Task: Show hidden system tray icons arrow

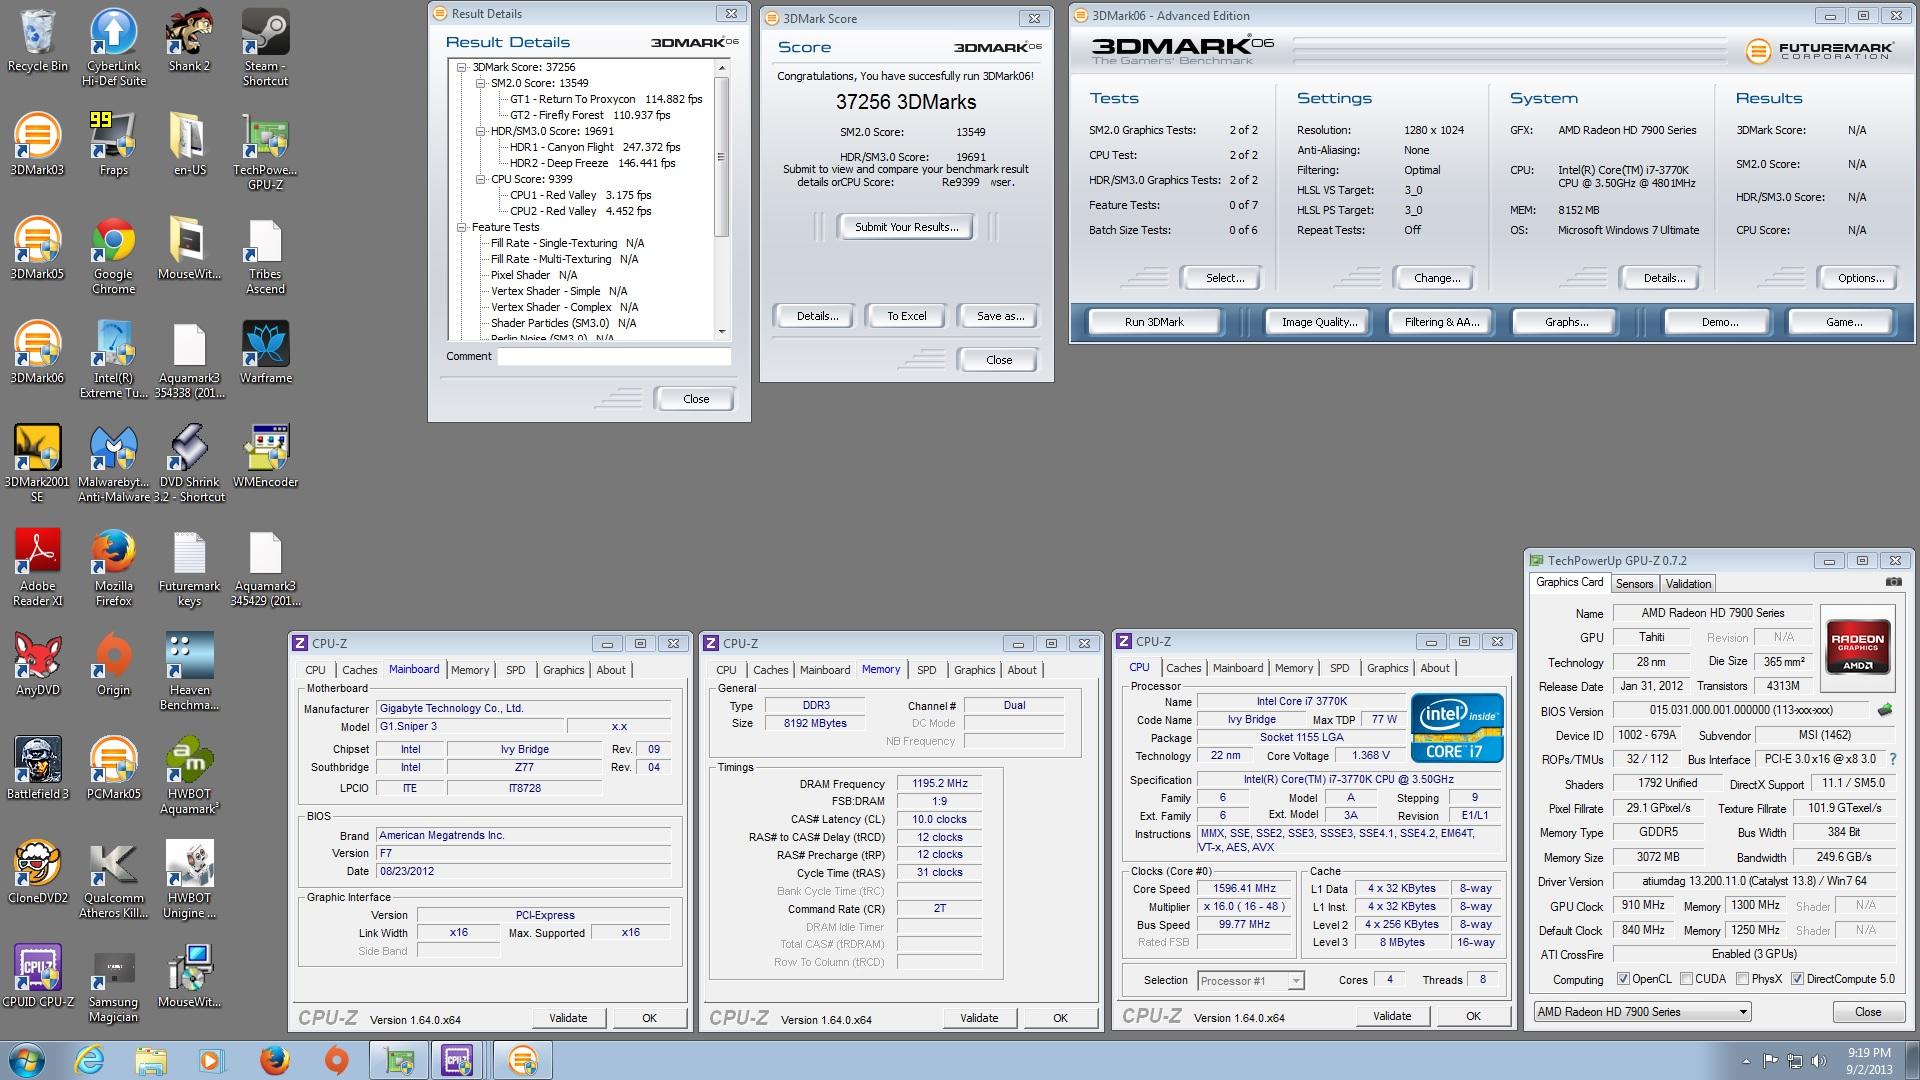Action: [1747, 1061]
